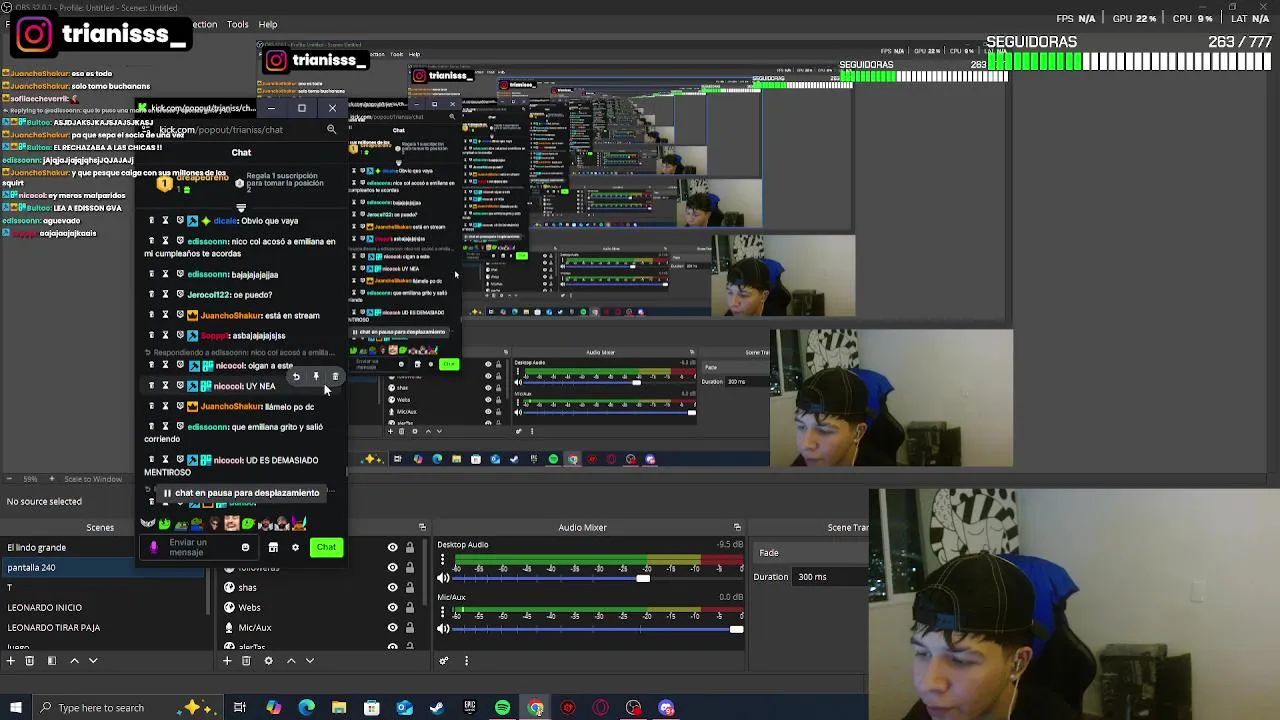Mute Desktop Audio via speaker icon

[x=444, y=577]
